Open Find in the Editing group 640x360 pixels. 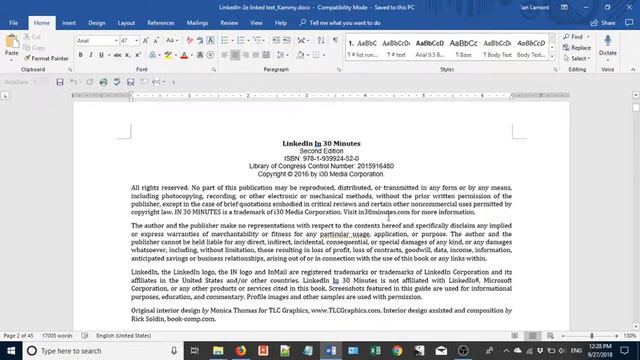[x=573, y=37]
